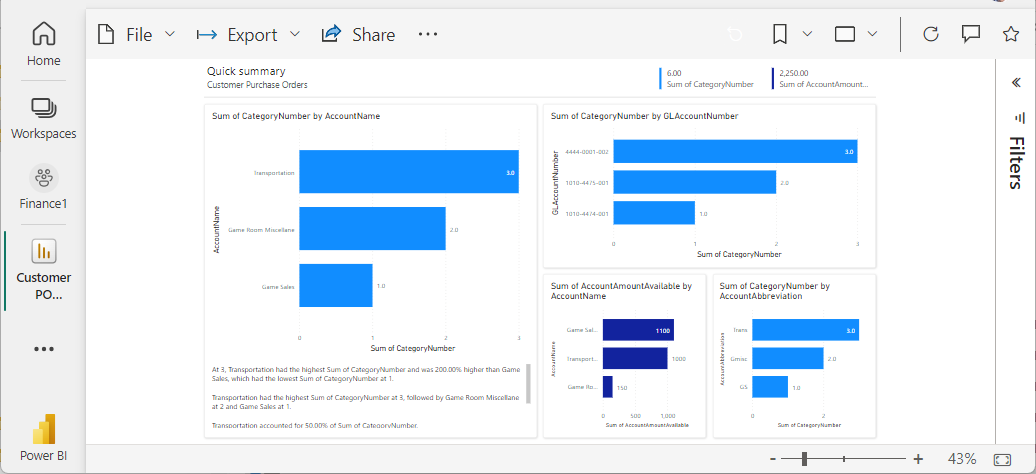Open more options ellipsis in toolbar
The image size is (1036, 474).
click(428, 34)
